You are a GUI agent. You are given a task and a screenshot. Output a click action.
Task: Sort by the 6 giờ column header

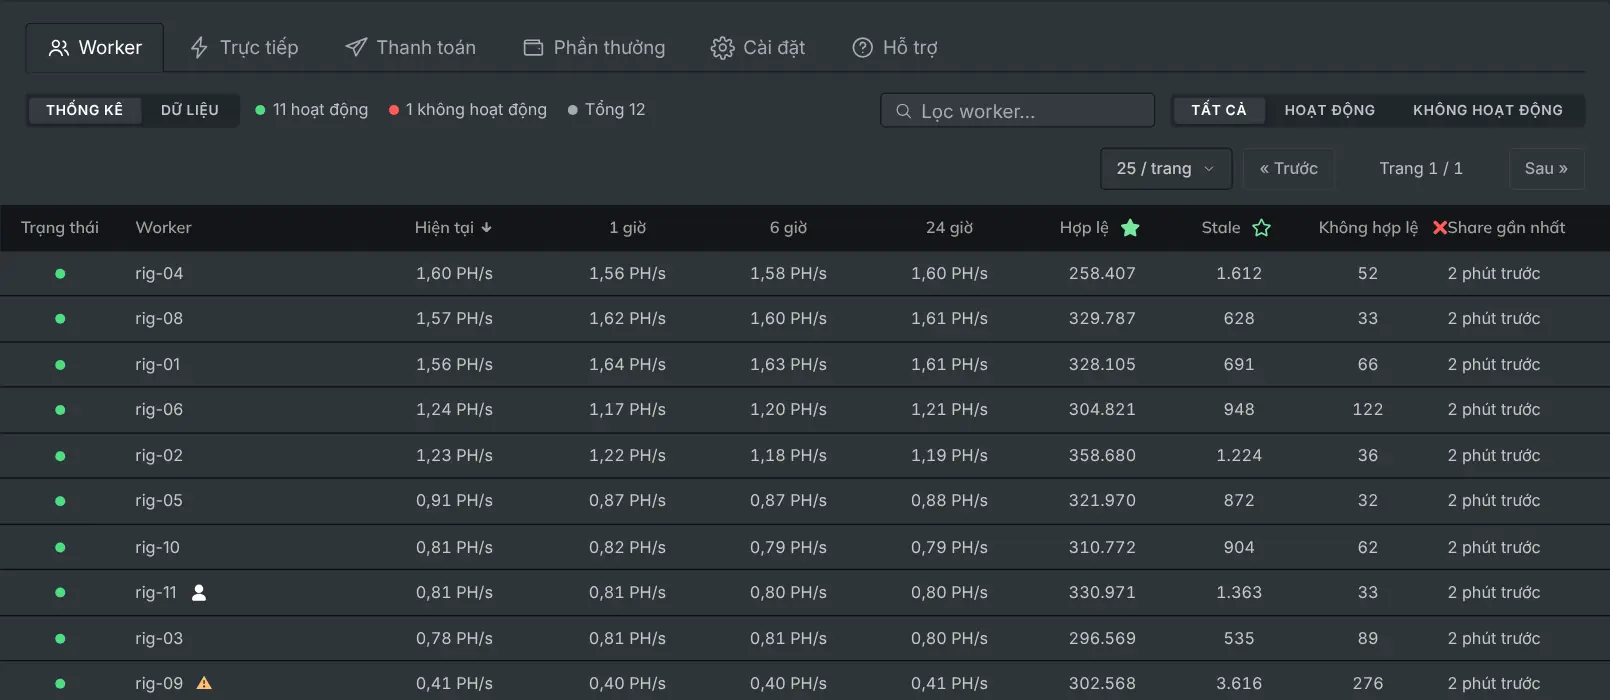coord(788,228)
